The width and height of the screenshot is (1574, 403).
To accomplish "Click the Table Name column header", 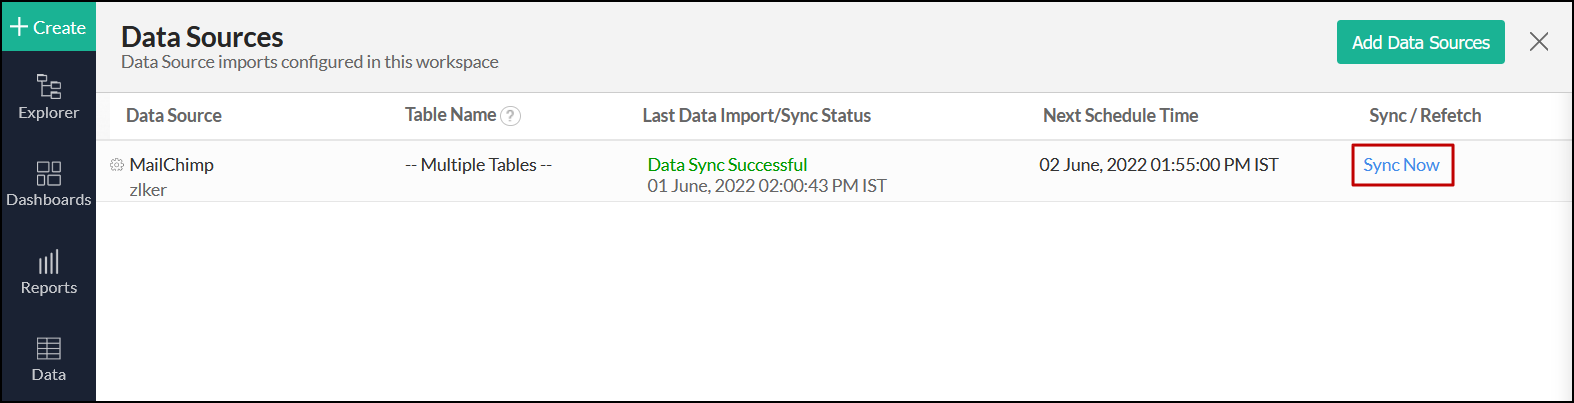I will (450, 115).
